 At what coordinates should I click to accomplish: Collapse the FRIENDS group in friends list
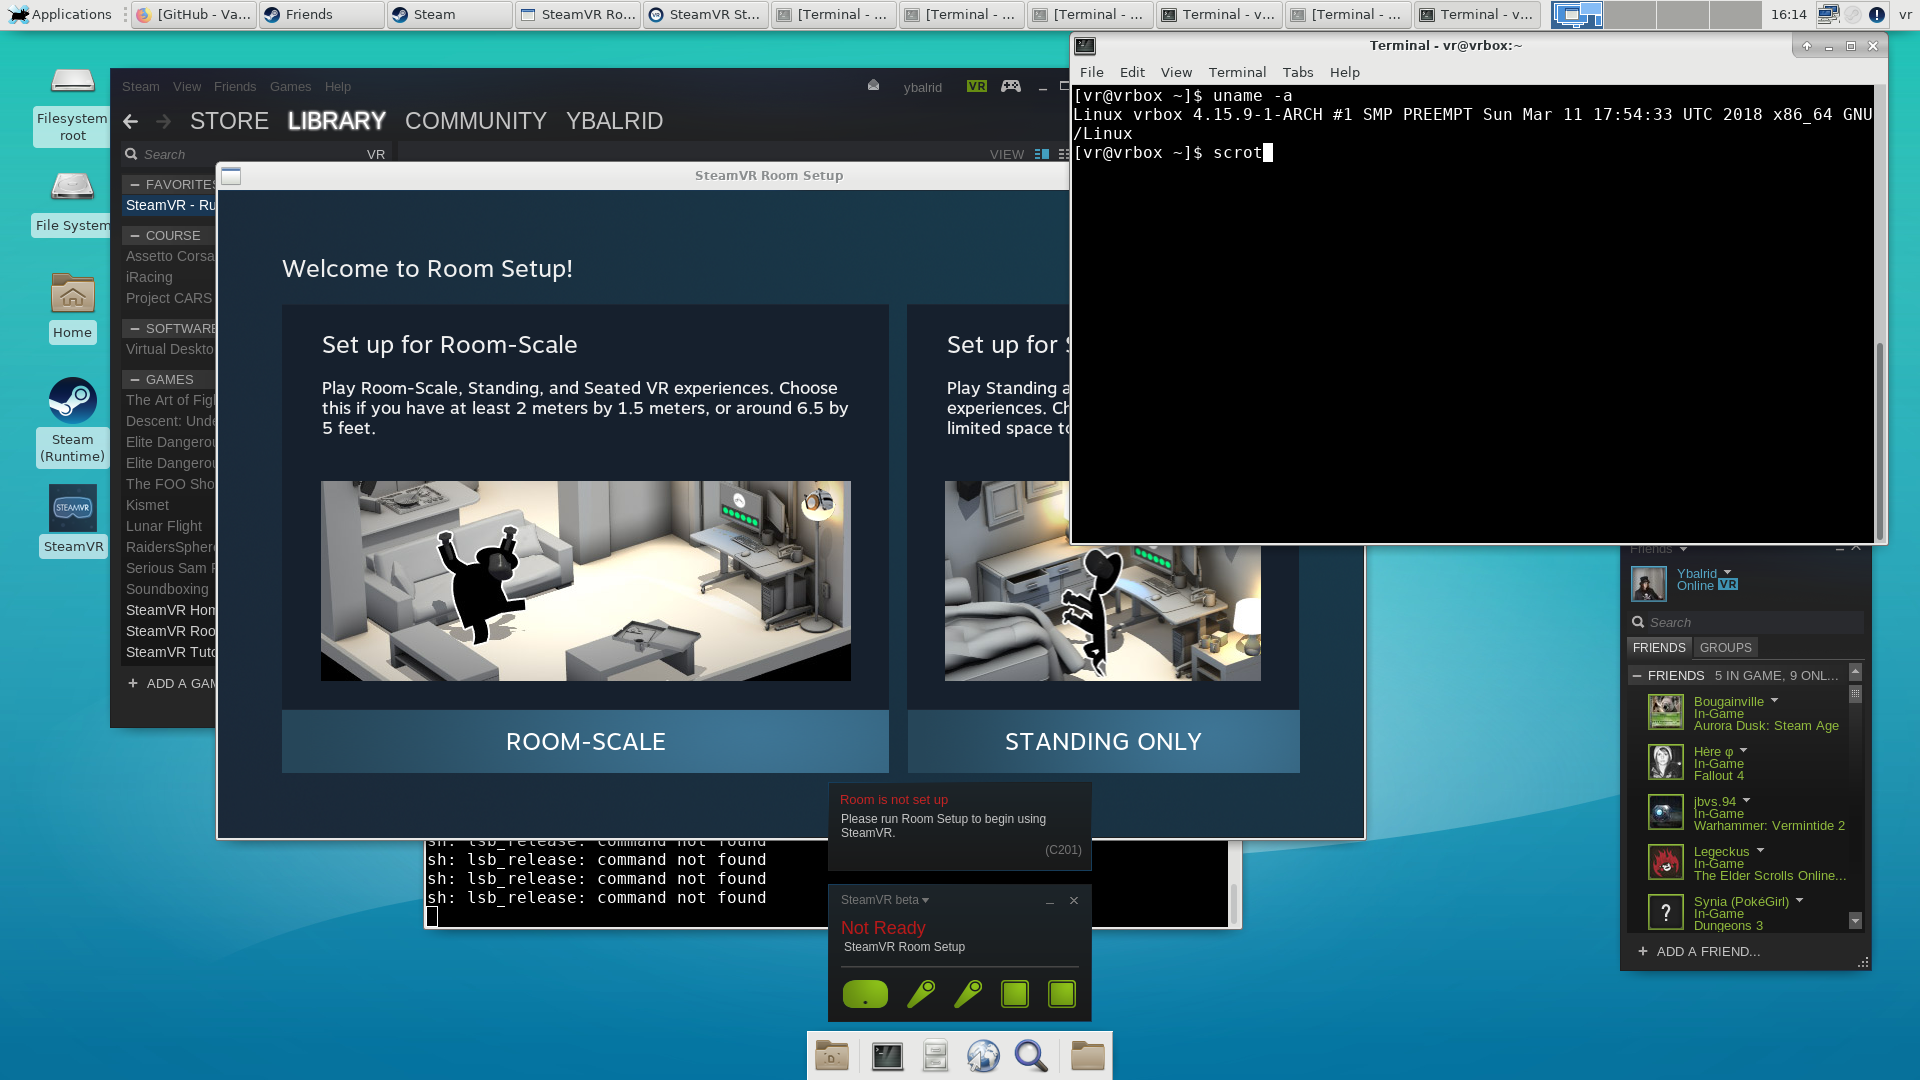click(x=1637, y=676)
